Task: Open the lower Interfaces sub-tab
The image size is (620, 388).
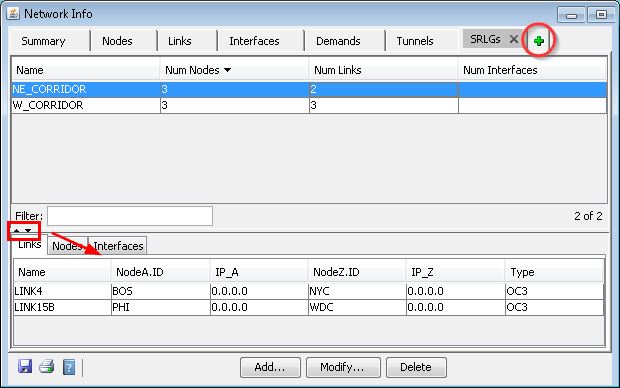Action: coord(118,246)
